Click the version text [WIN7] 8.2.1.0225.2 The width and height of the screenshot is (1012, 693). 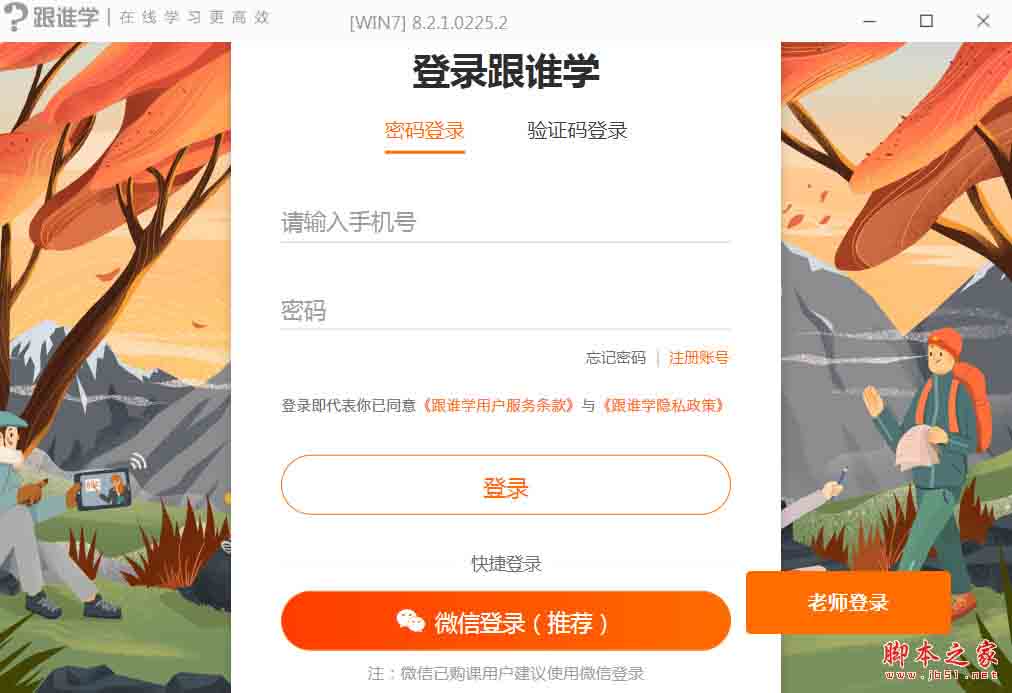click(429, 23)
